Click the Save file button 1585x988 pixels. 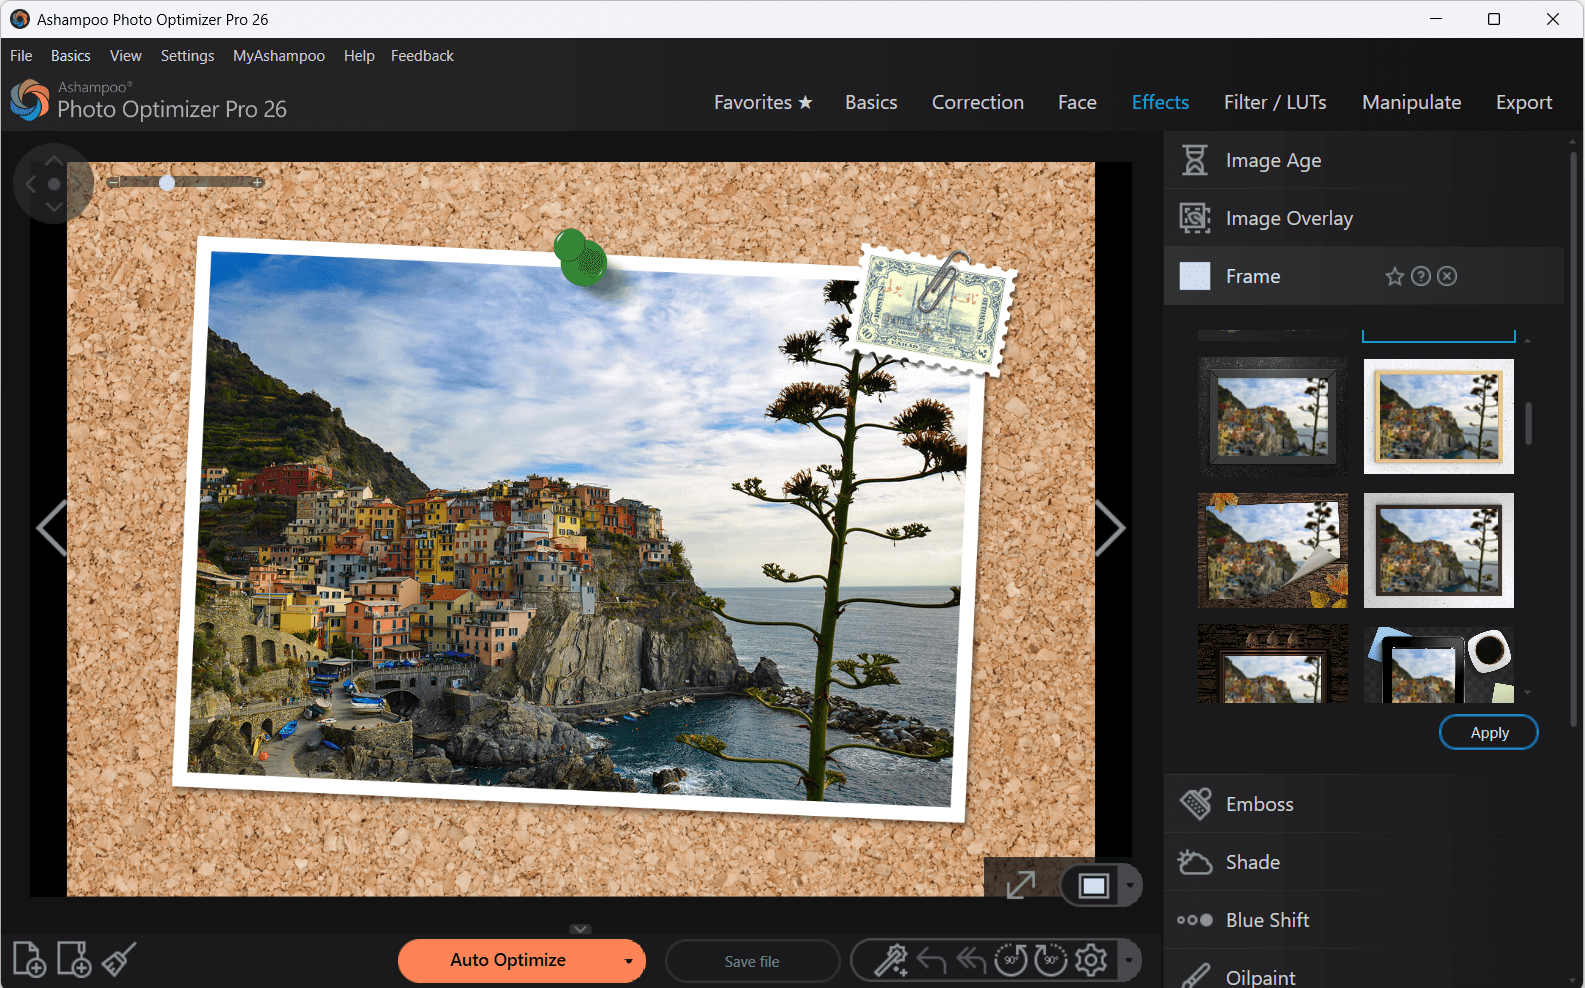(752, 962)
